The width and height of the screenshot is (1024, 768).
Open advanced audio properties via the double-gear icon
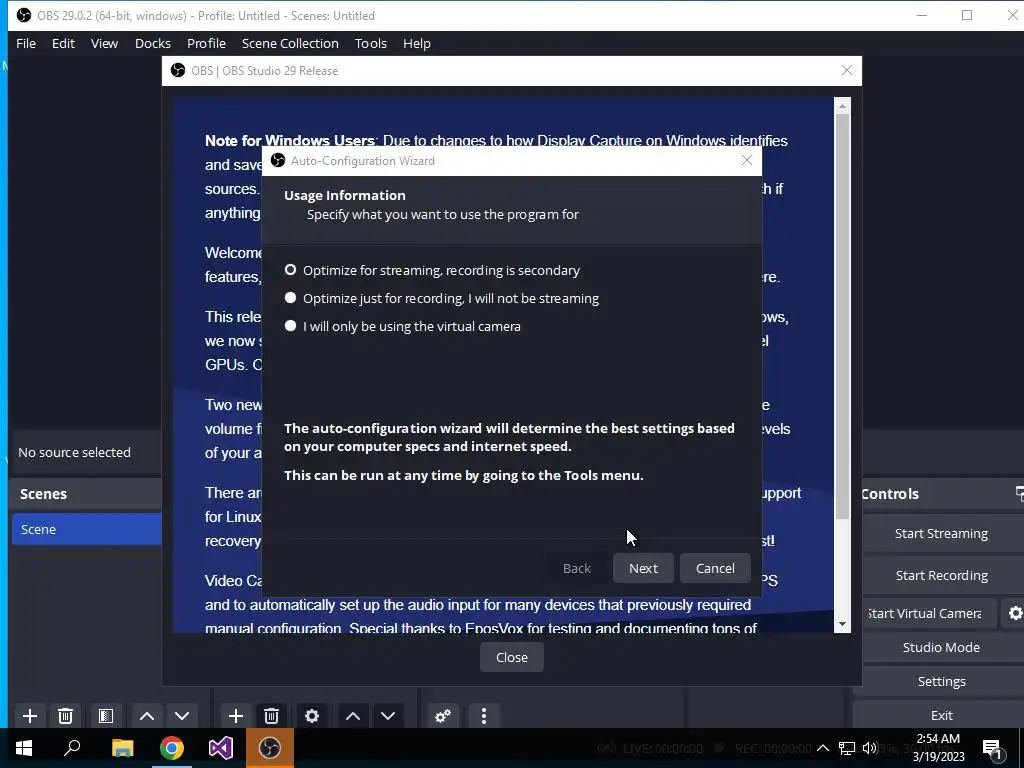[443, 716]
